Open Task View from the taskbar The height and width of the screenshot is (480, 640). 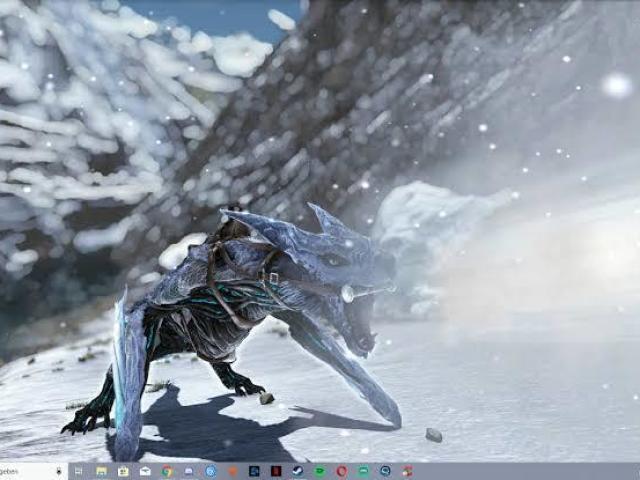79,471
